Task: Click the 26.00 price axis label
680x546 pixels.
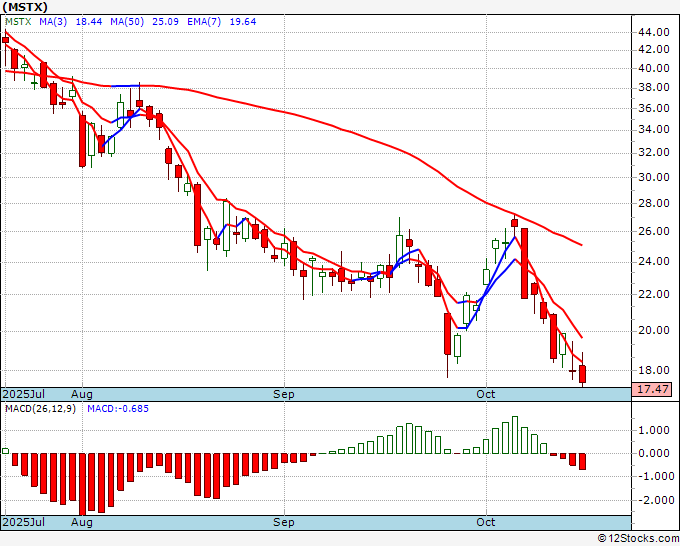Action: (x=654, y=231)
